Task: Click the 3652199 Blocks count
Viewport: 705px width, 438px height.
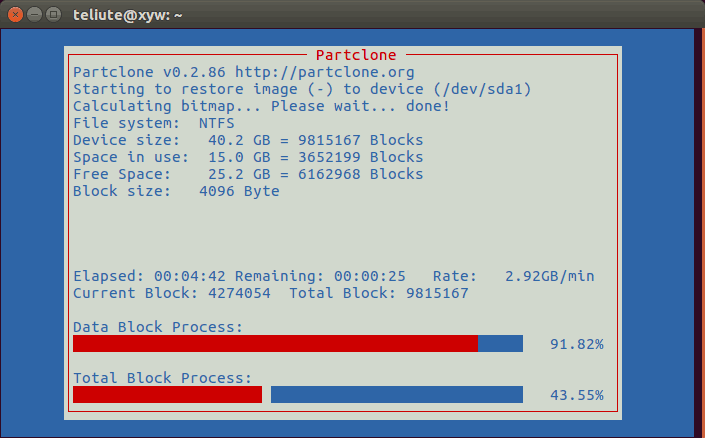Action: click(361, 157)
